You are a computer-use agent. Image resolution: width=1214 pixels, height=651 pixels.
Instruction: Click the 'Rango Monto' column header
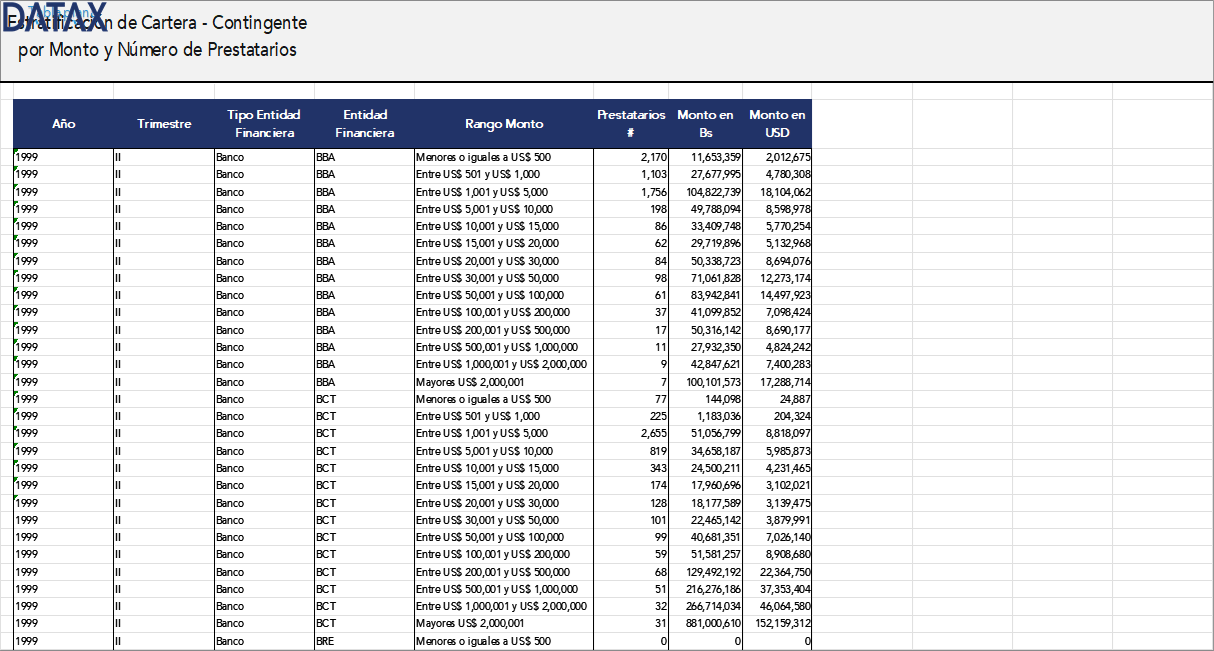click(x=504, y=124)
